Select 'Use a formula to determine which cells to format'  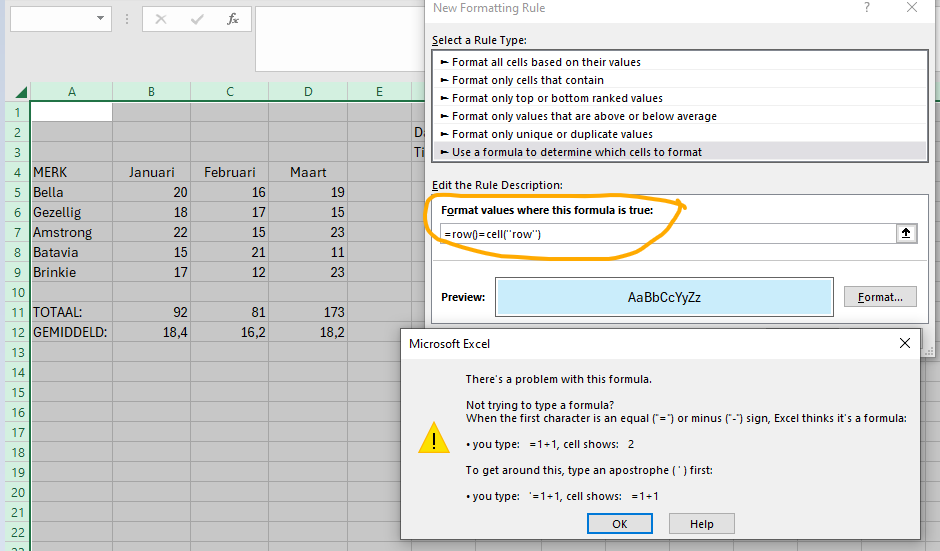[x=679, y=152]
